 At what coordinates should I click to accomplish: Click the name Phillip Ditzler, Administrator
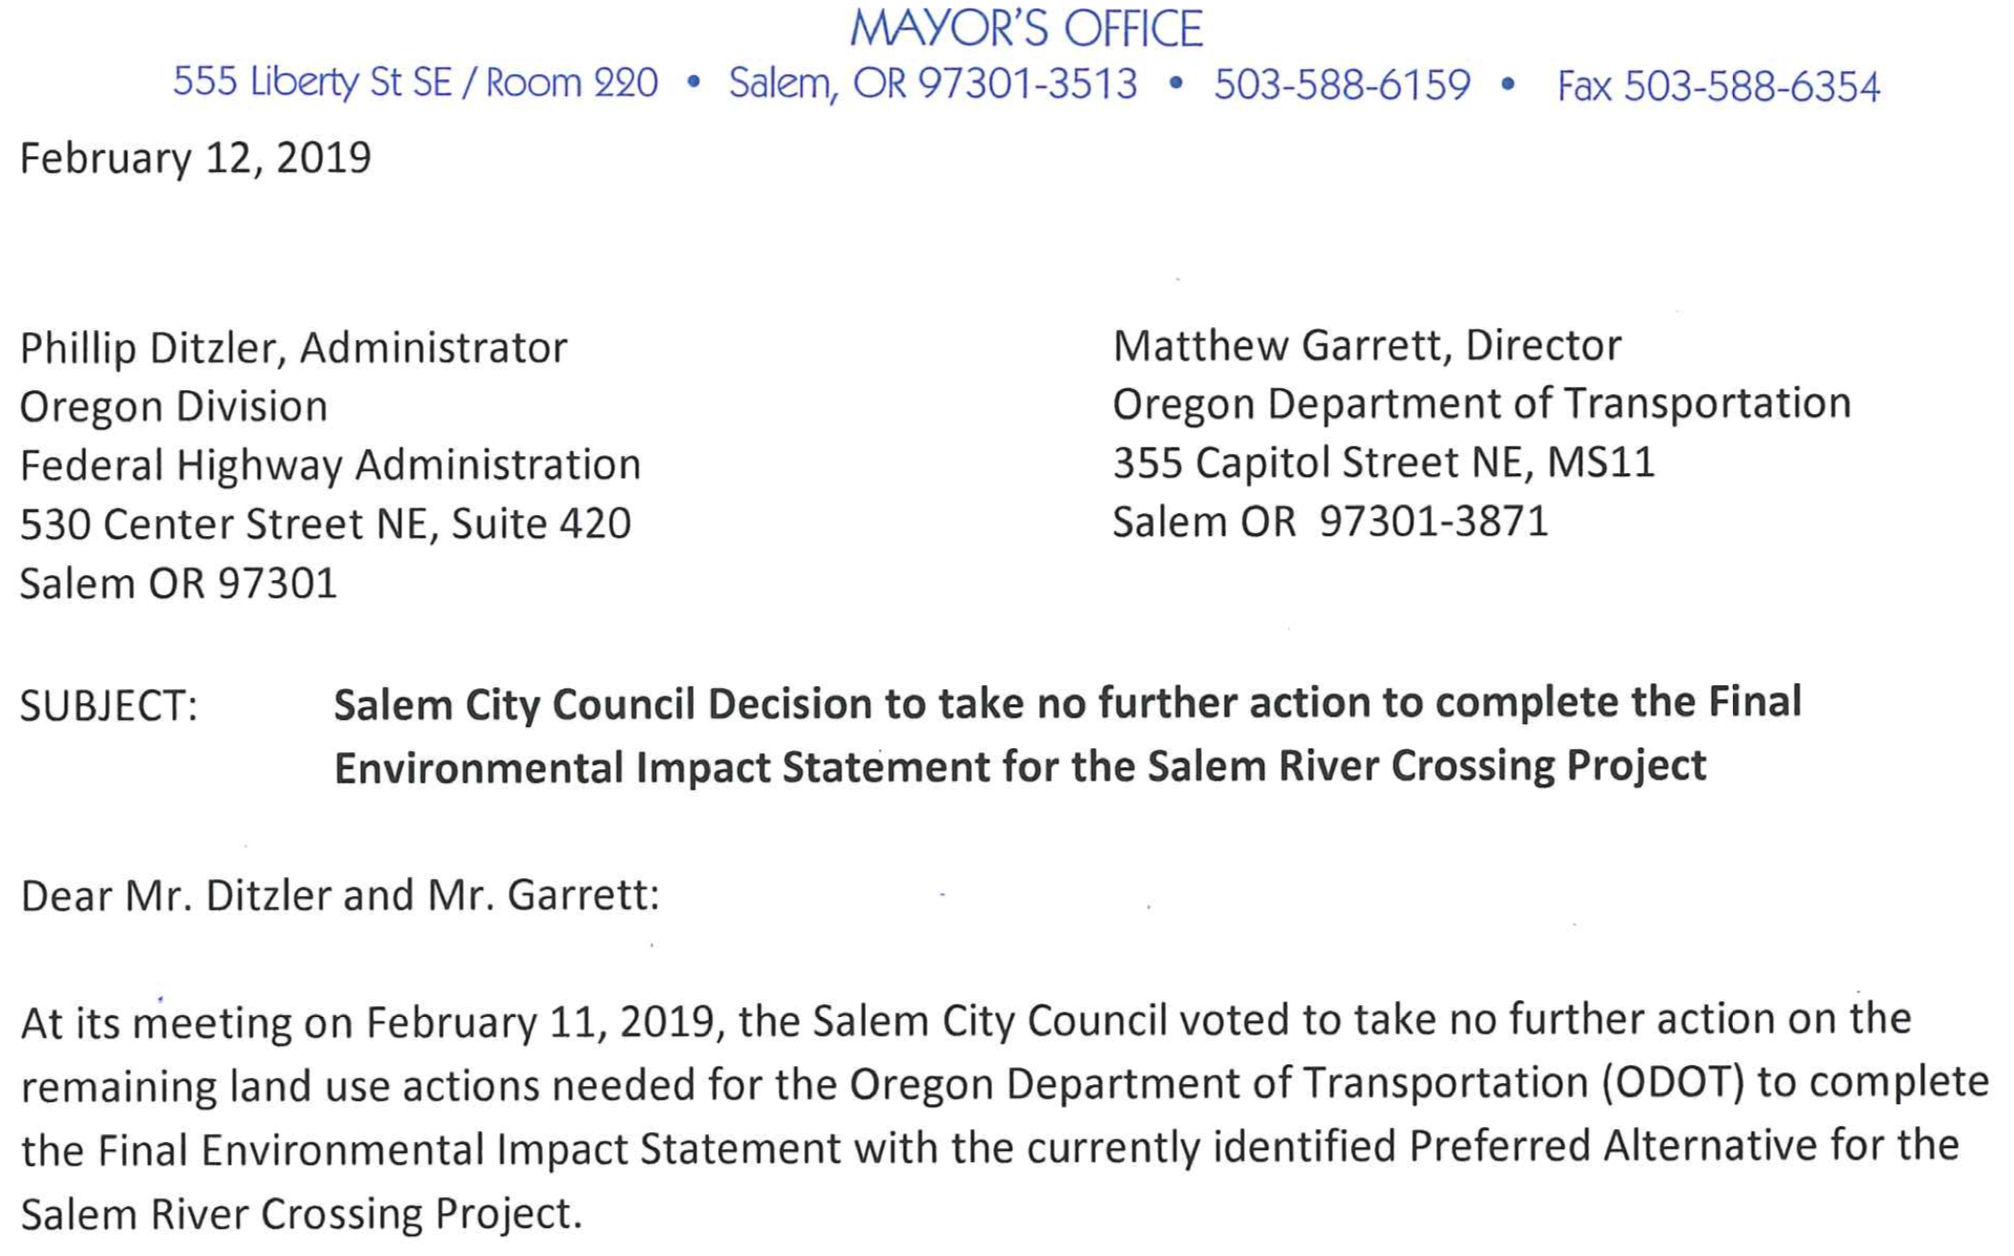[293, 349]
